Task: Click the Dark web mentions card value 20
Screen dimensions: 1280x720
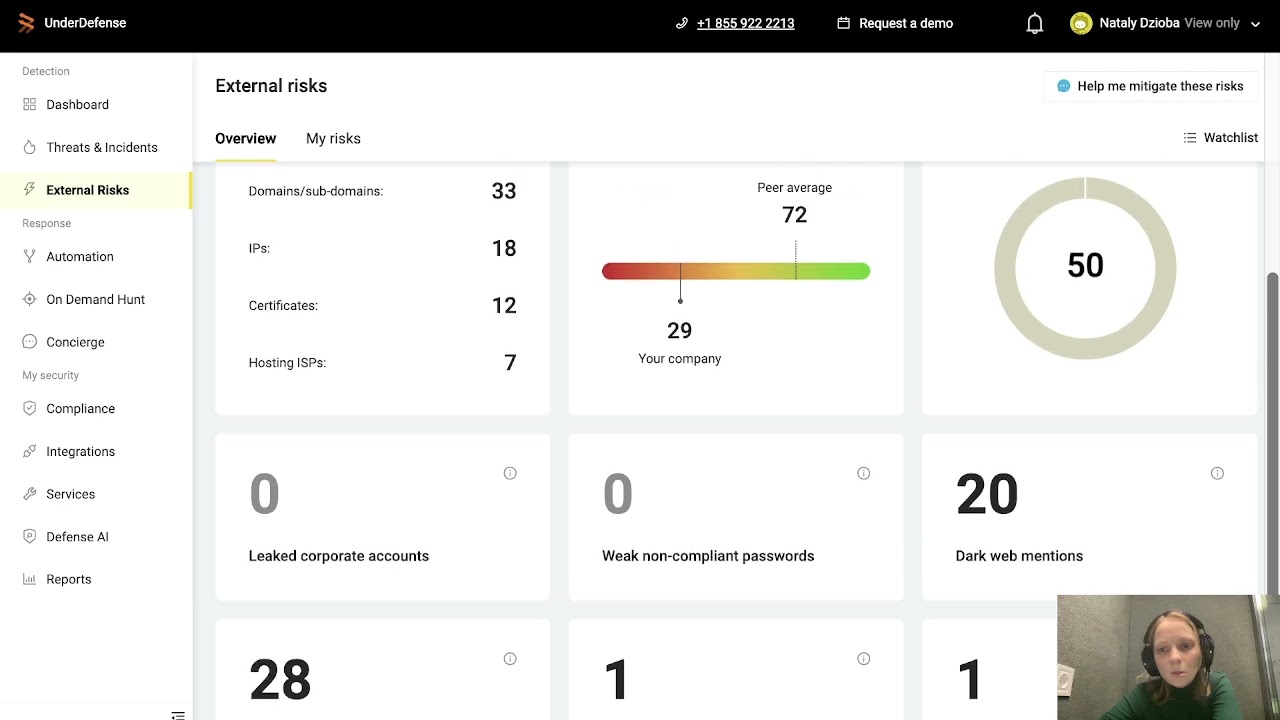Action: click(987, 494)
